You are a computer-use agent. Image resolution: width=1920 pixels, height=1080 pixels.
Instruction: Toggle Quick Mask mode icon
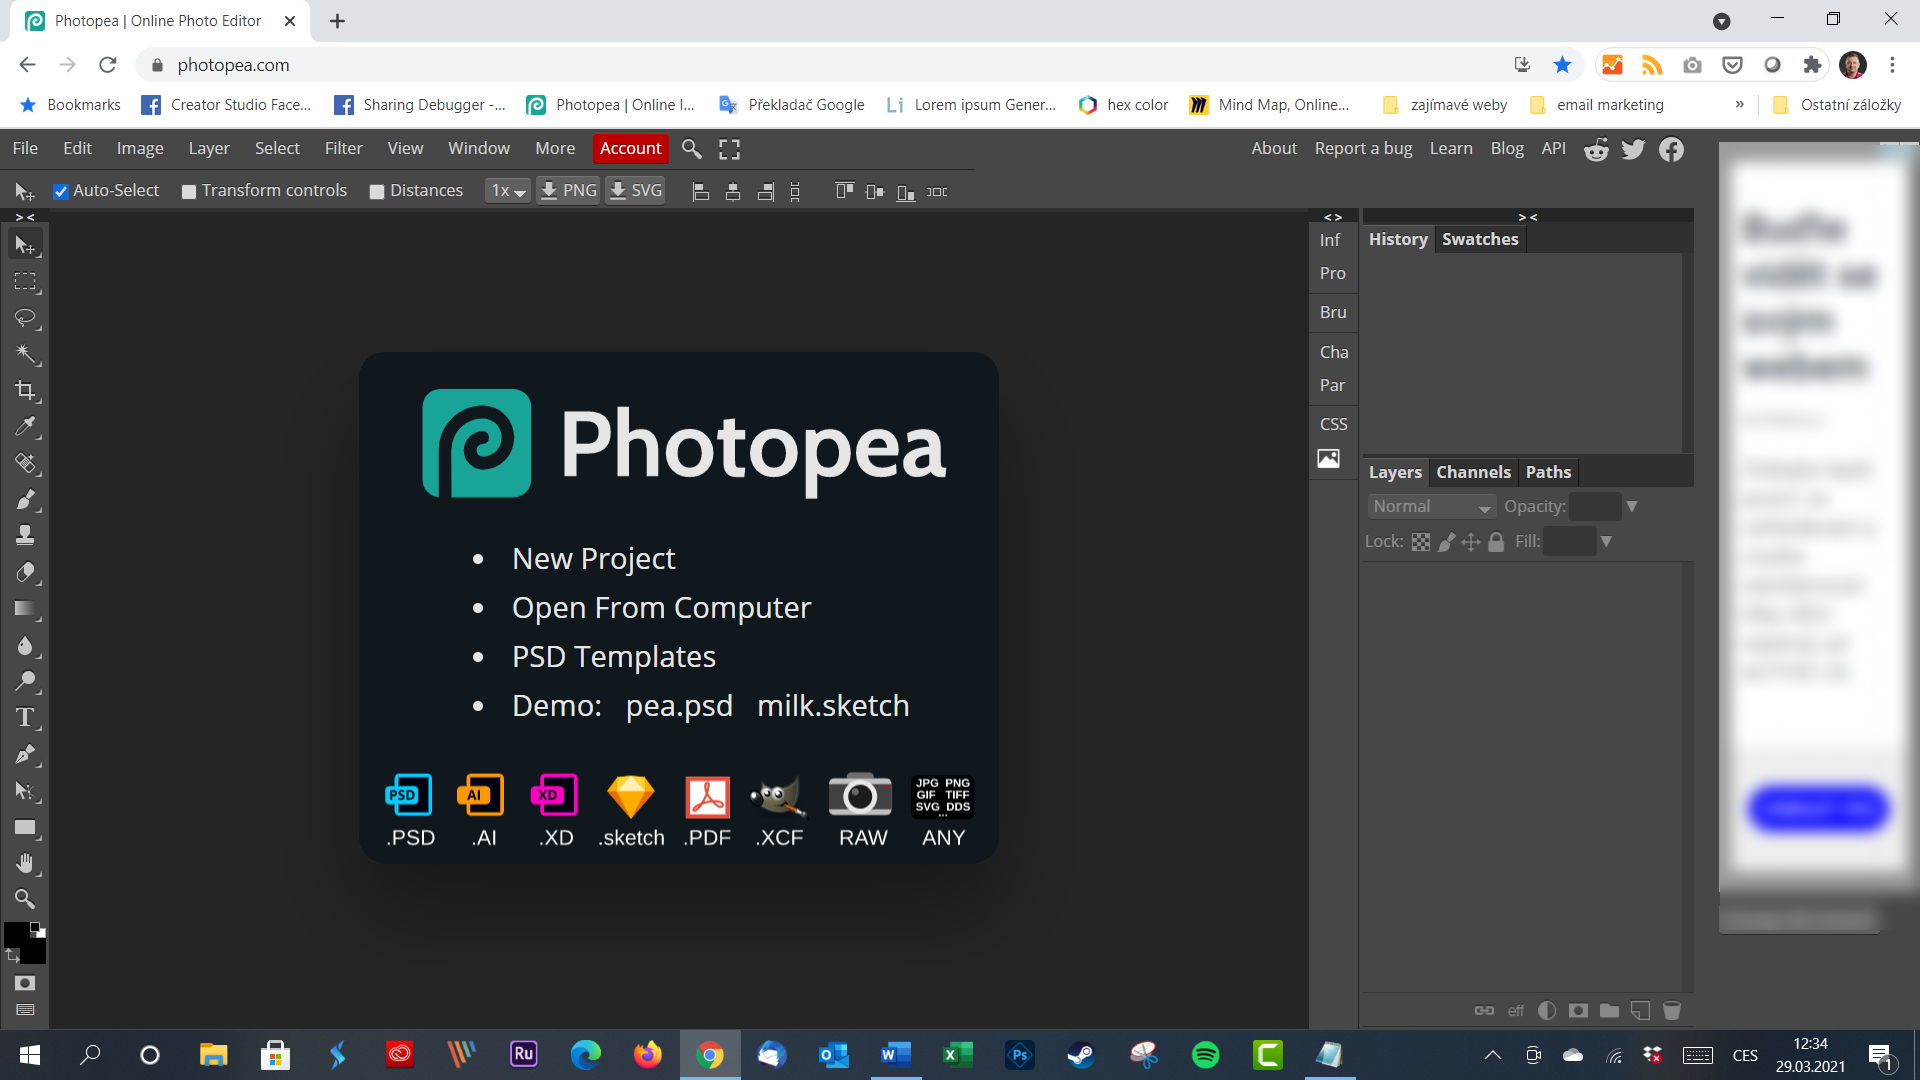click(25, 983)
